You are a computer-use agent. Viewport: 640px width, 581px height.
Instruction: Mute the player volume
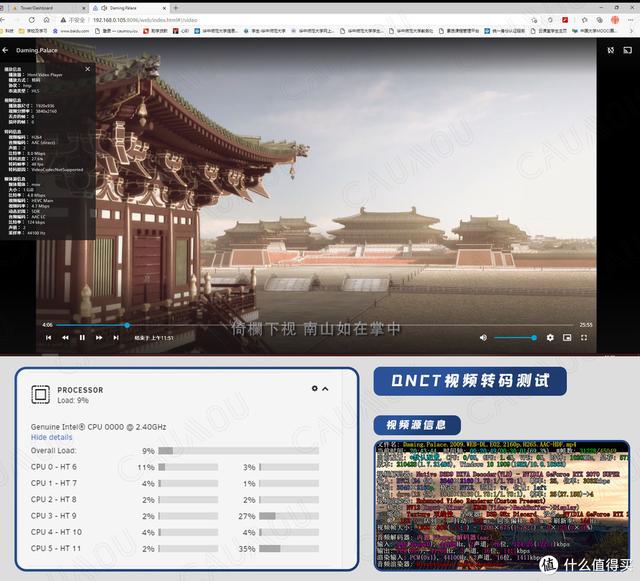(483, 338)
